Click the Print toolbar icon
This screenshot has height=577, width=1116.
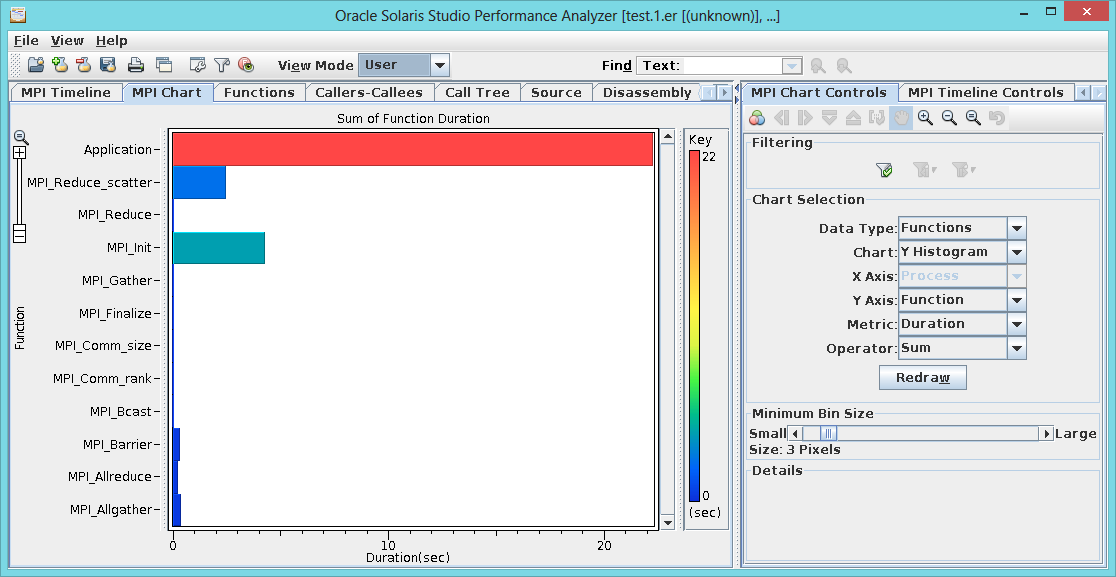[136, 65]
